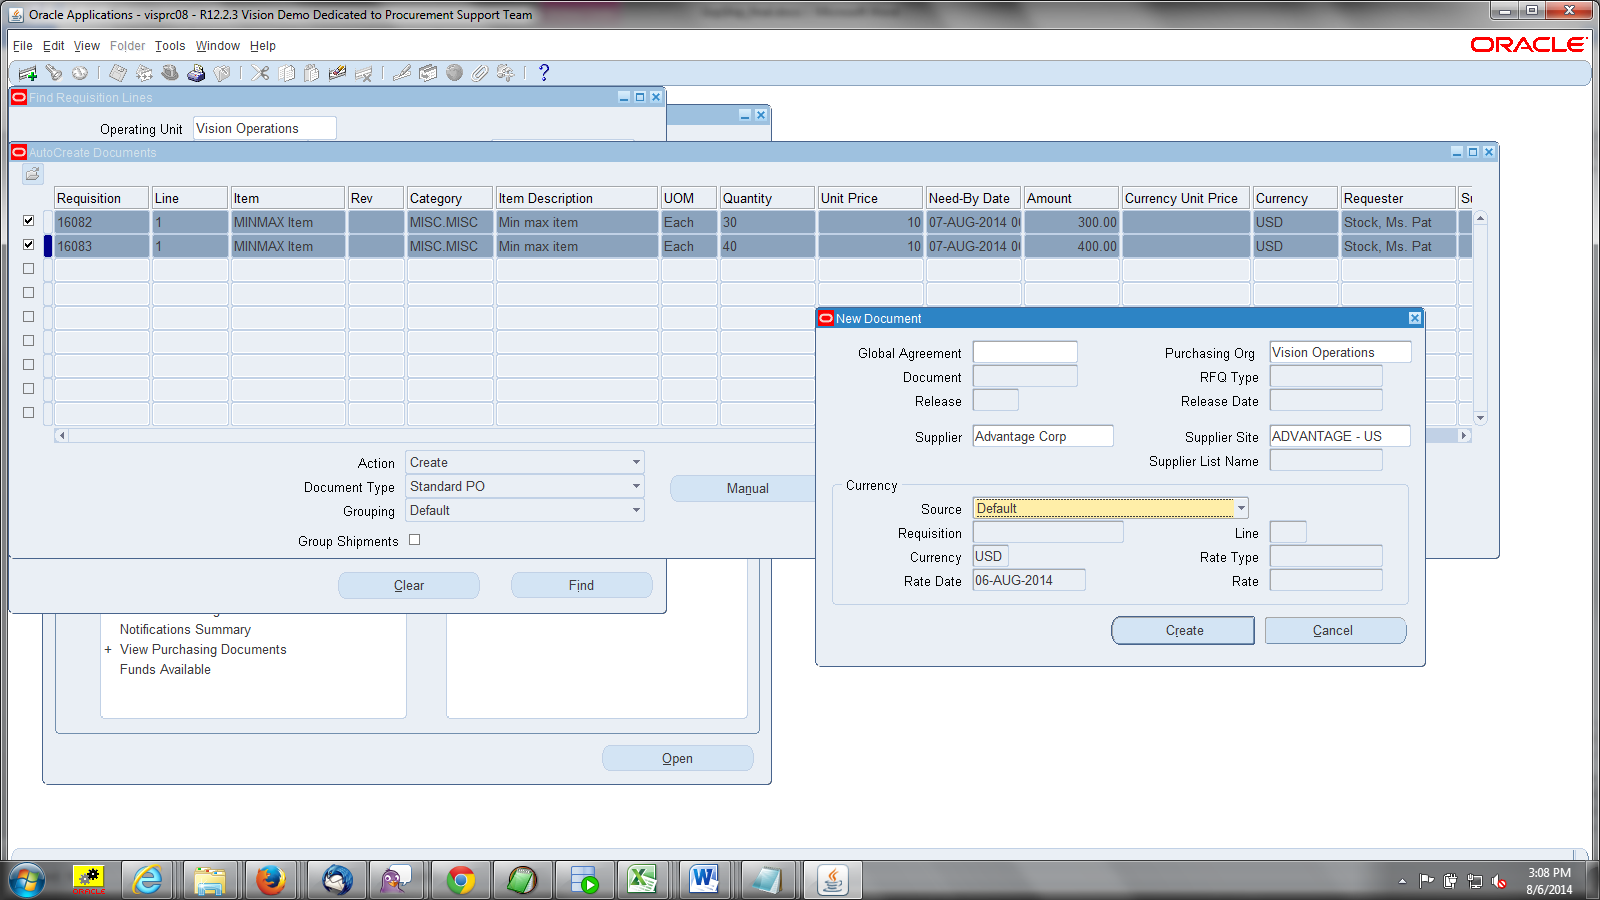The image size is (1600, 900).
Task: Click the Close Form toolbar icon
Action: [222, 73]
